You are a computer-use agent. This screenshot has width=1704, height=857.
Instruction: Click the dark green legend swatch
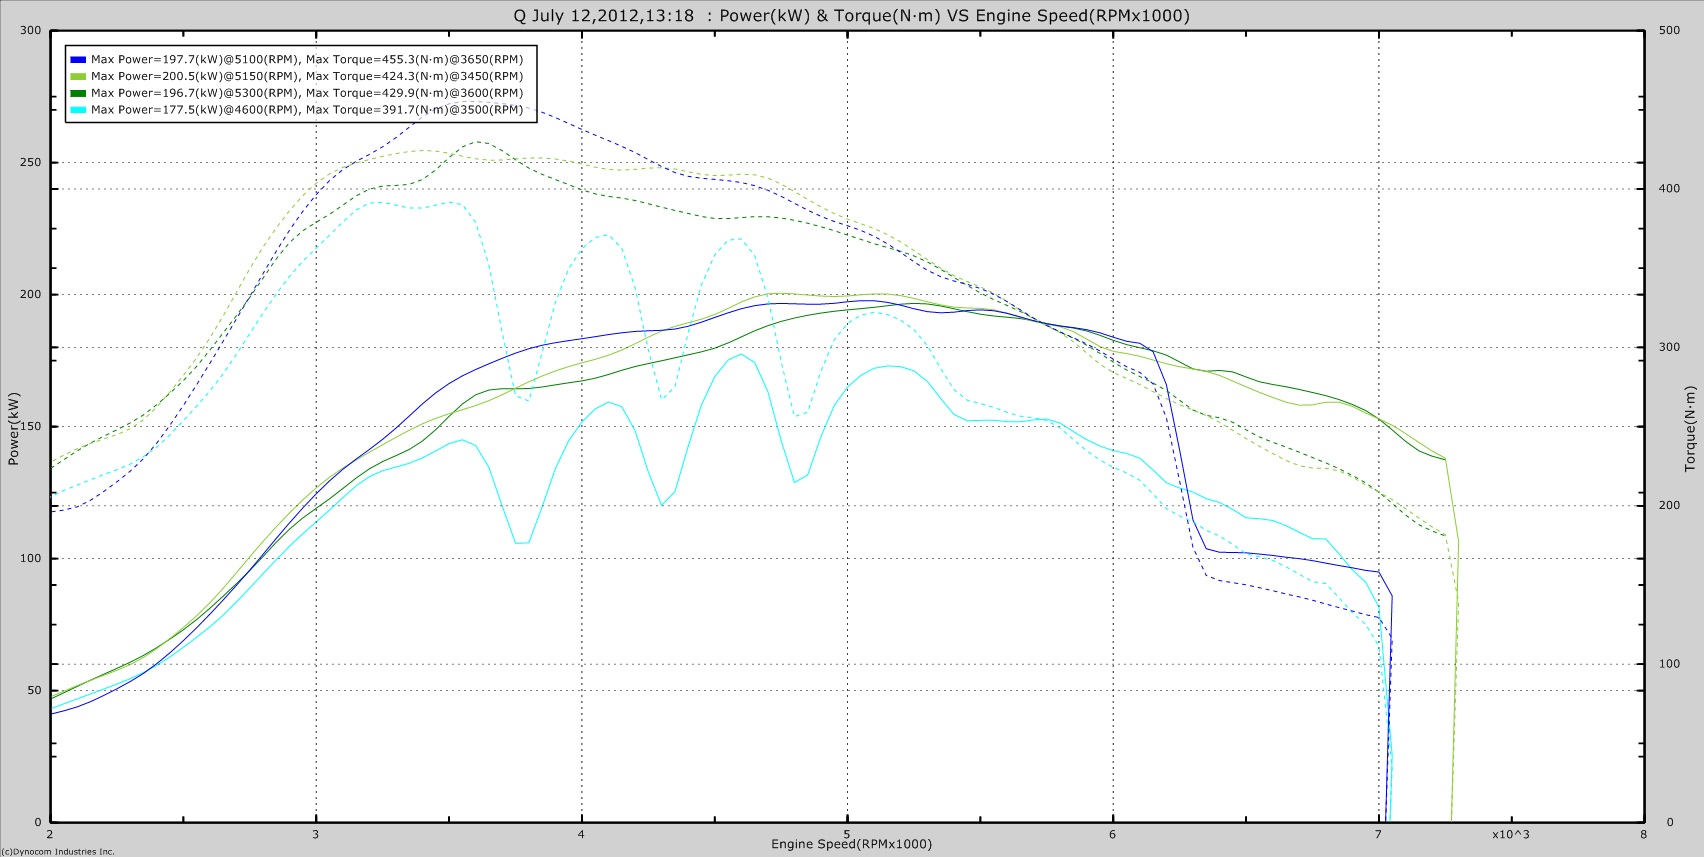click(x=78, y=93)
